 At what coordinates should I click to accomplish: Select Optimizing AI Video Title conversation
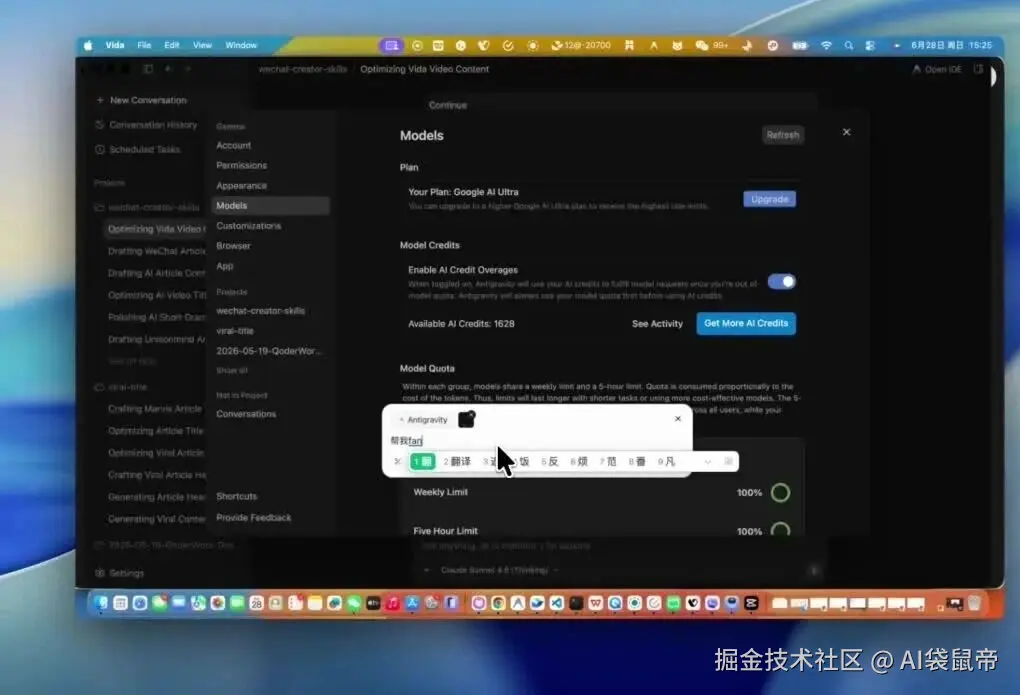[156, 295]
